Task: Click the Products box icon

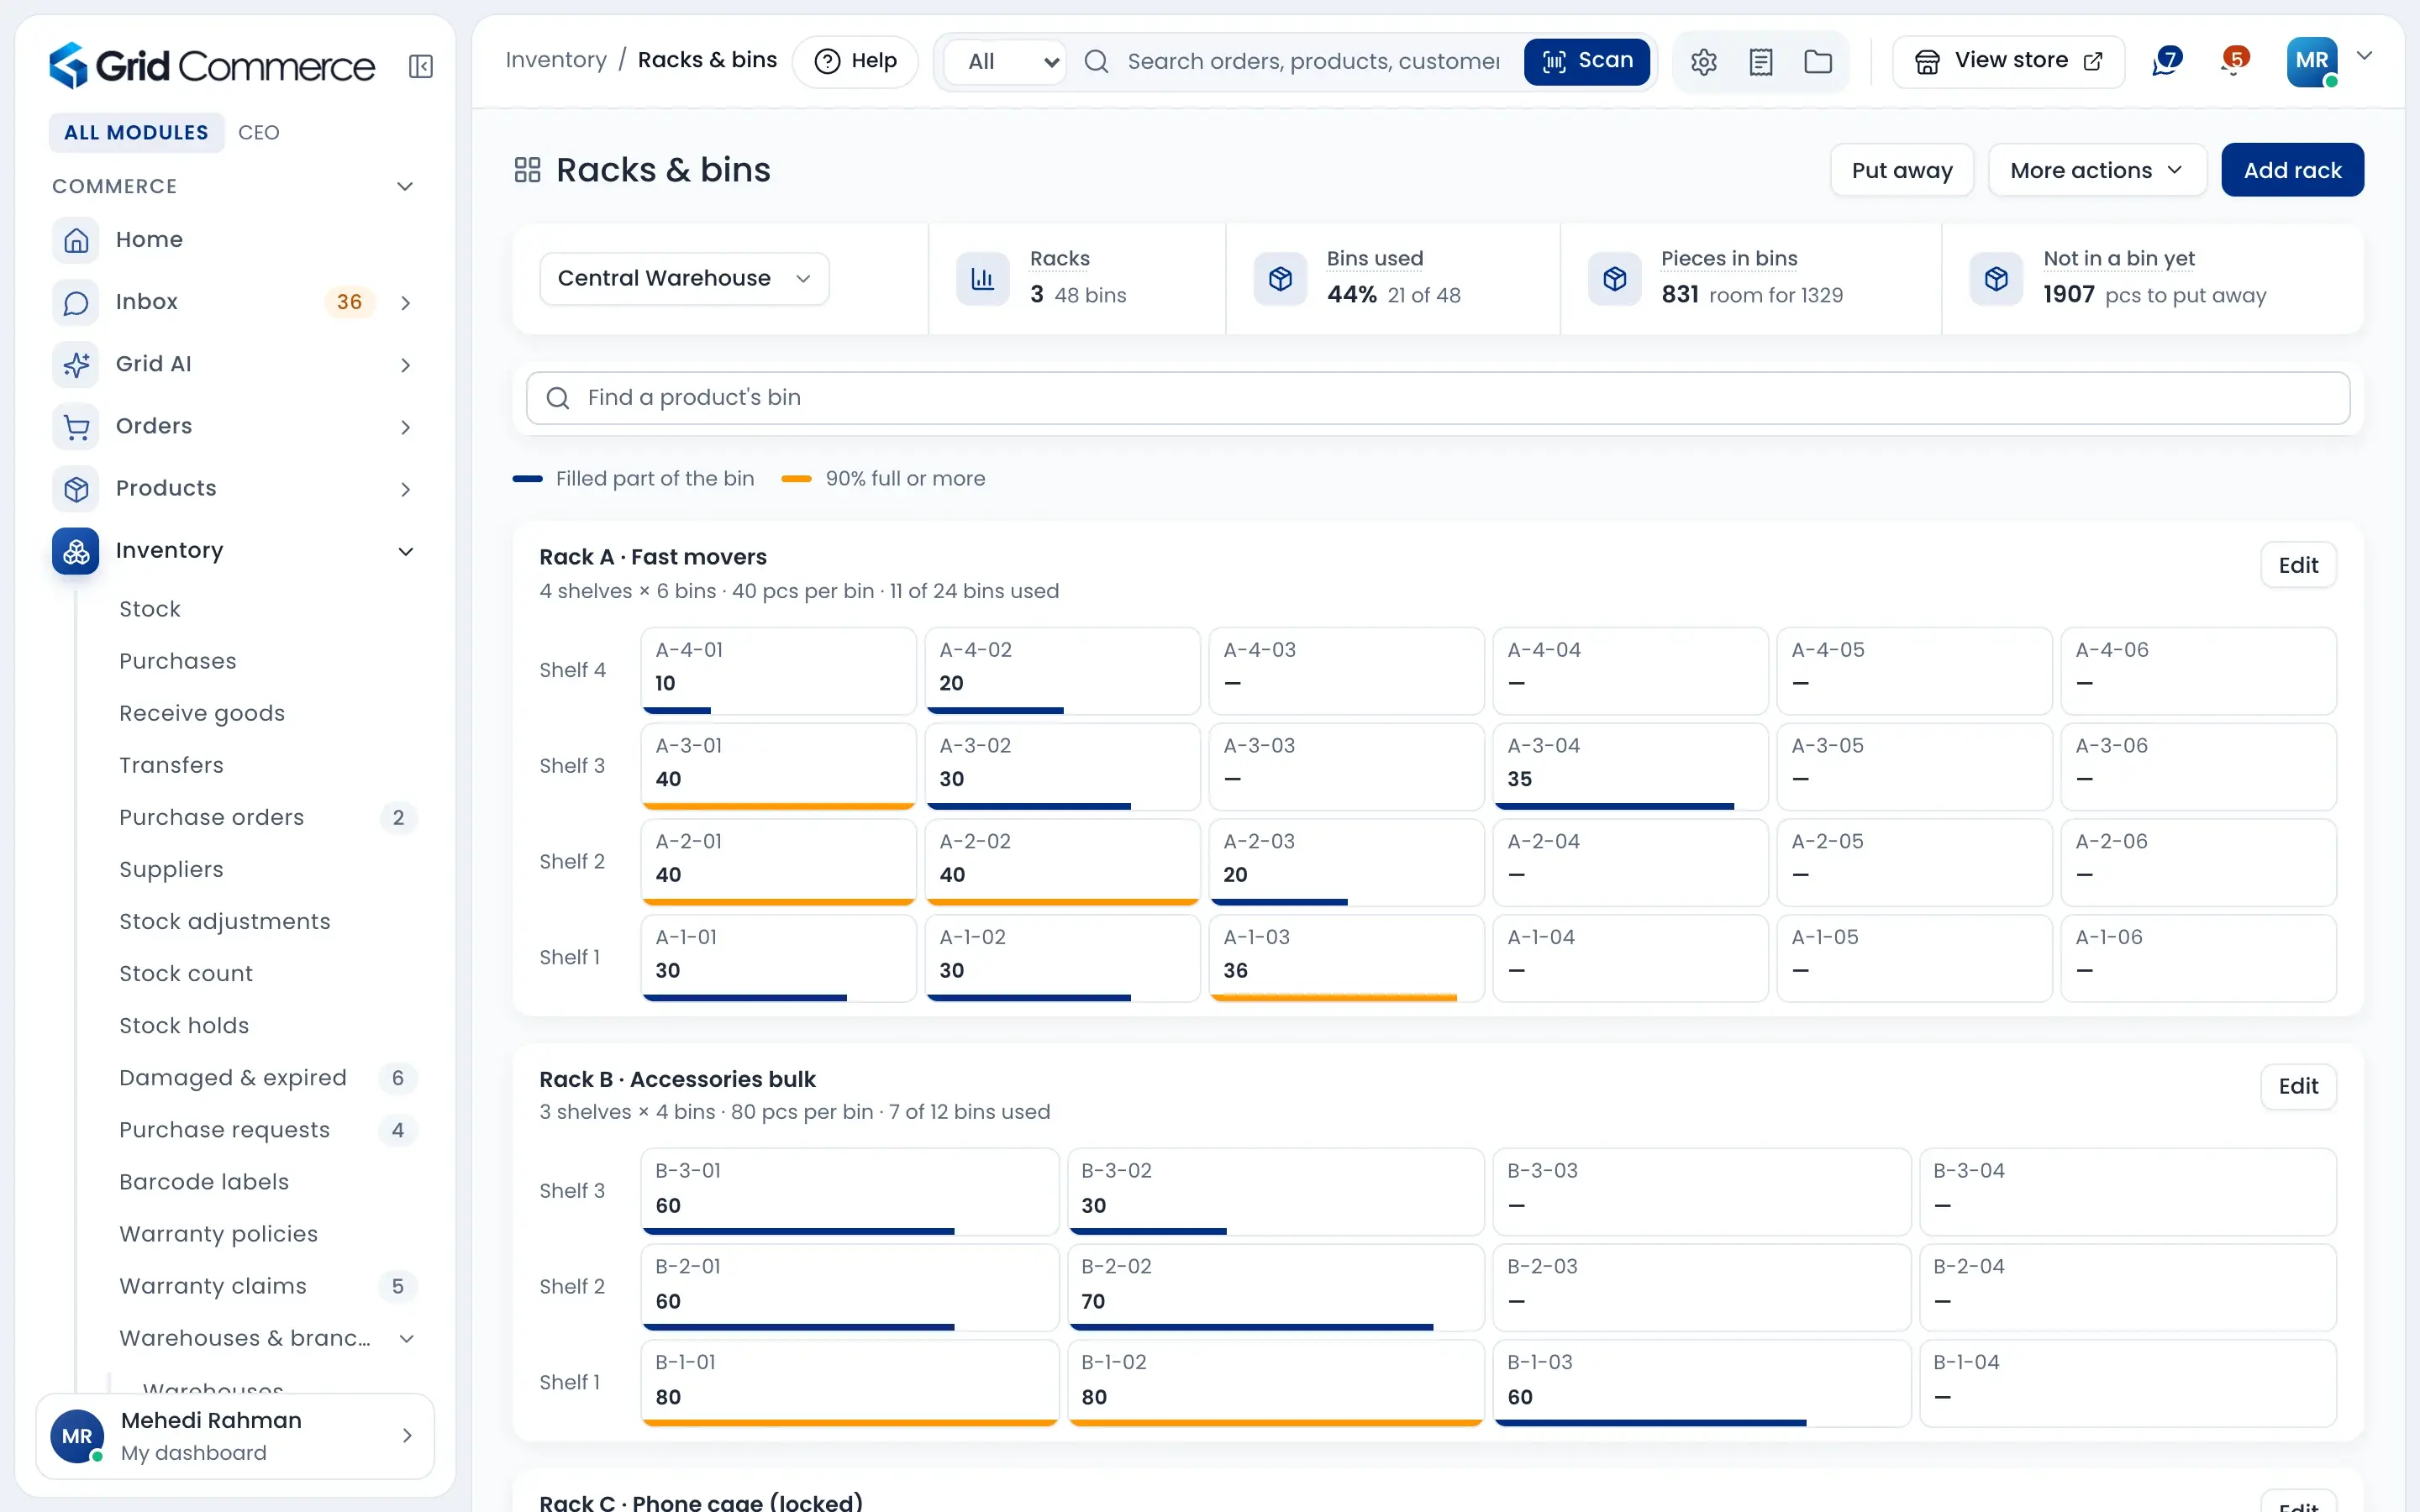Action: pyautogui.click(x=76, y=488)
